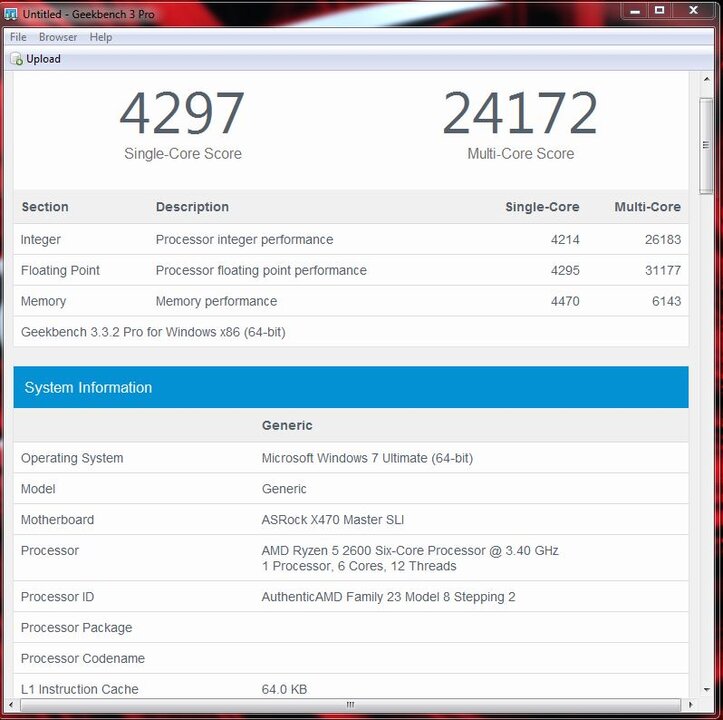Click the vertical scrollbar down arrow

pos(706,690)
